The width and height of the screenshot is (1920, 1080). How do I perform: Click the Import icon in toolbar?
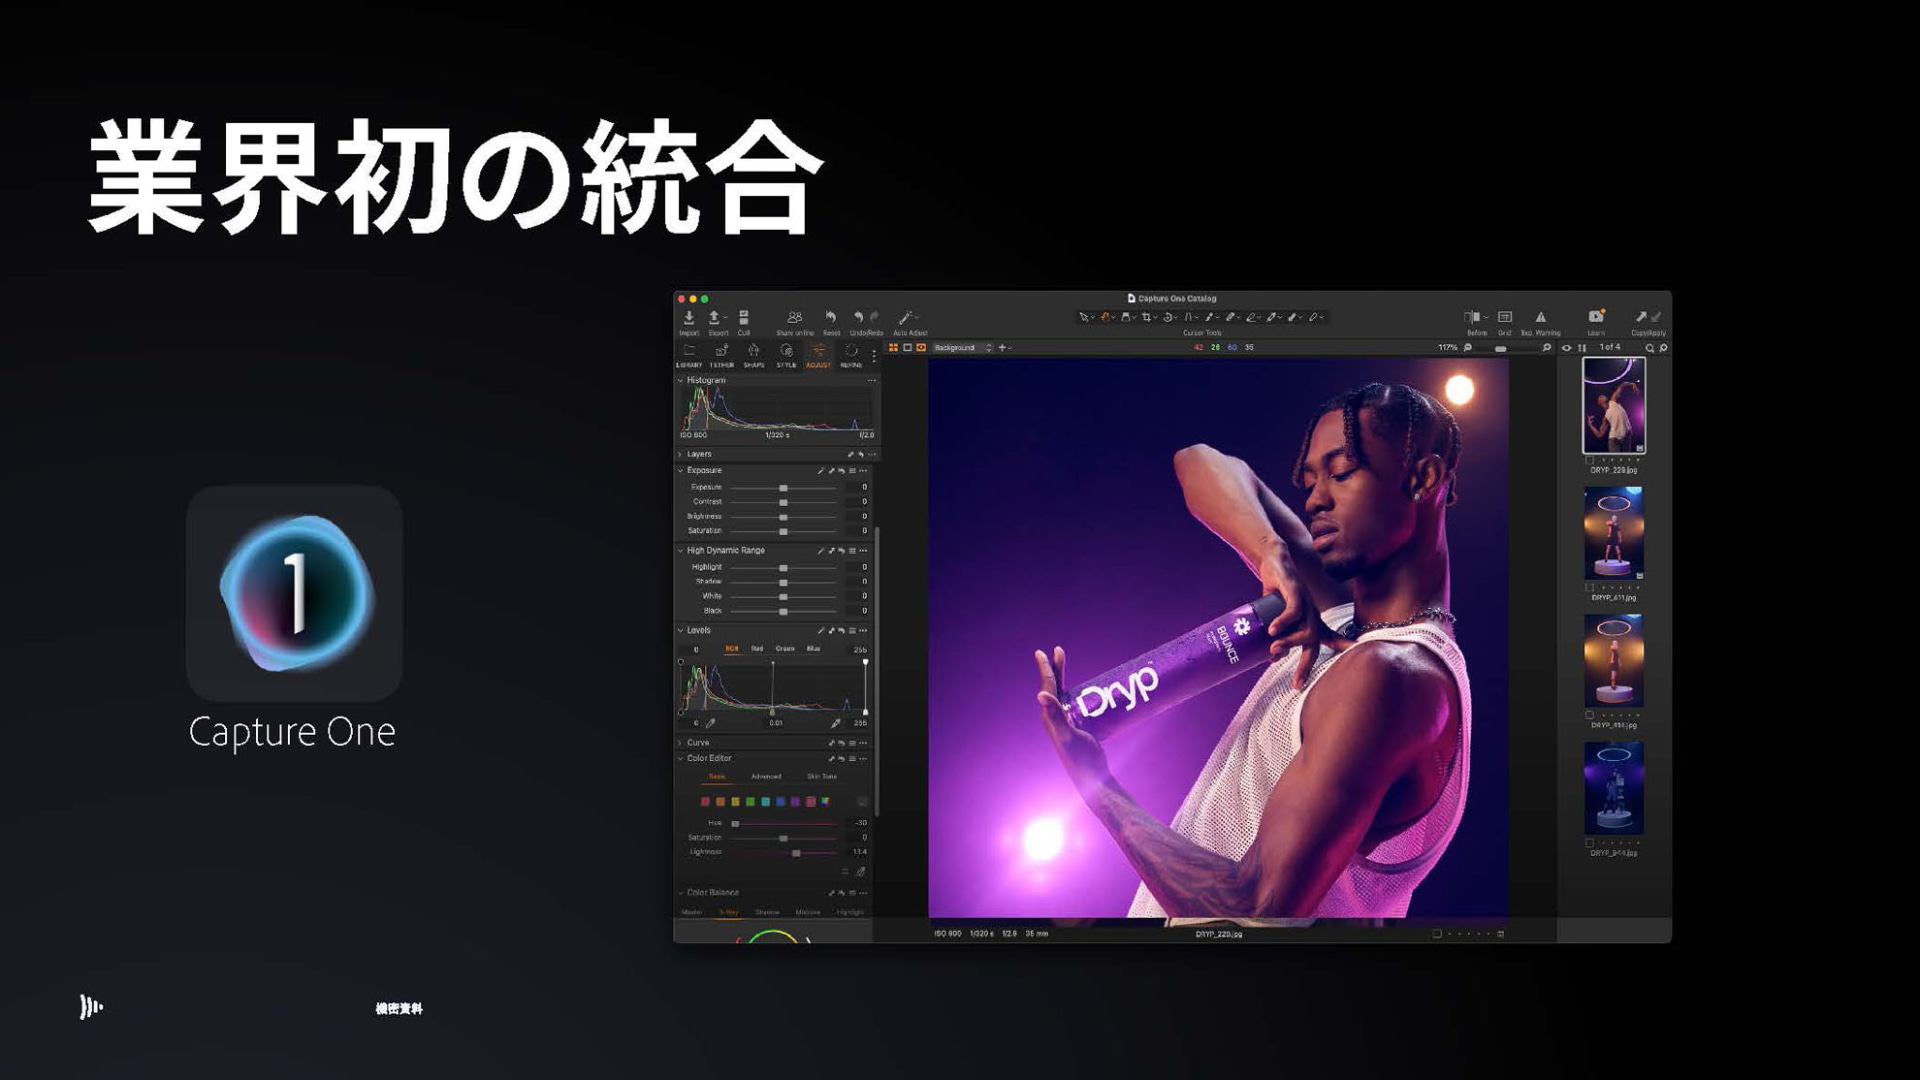click(x=688, y=318)
